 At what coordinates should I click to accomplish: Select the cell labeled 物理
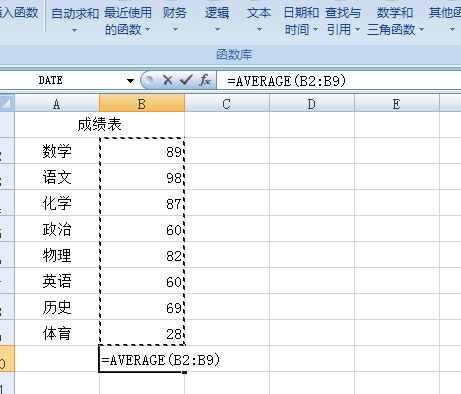(x=57, y=255)
